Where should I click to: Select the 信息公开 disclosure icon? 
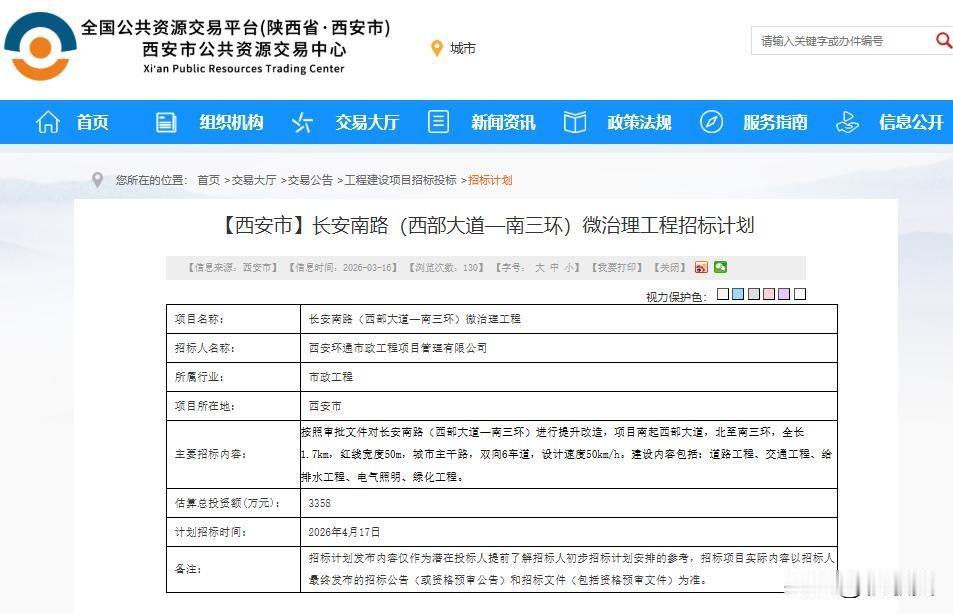pos(847,122)
